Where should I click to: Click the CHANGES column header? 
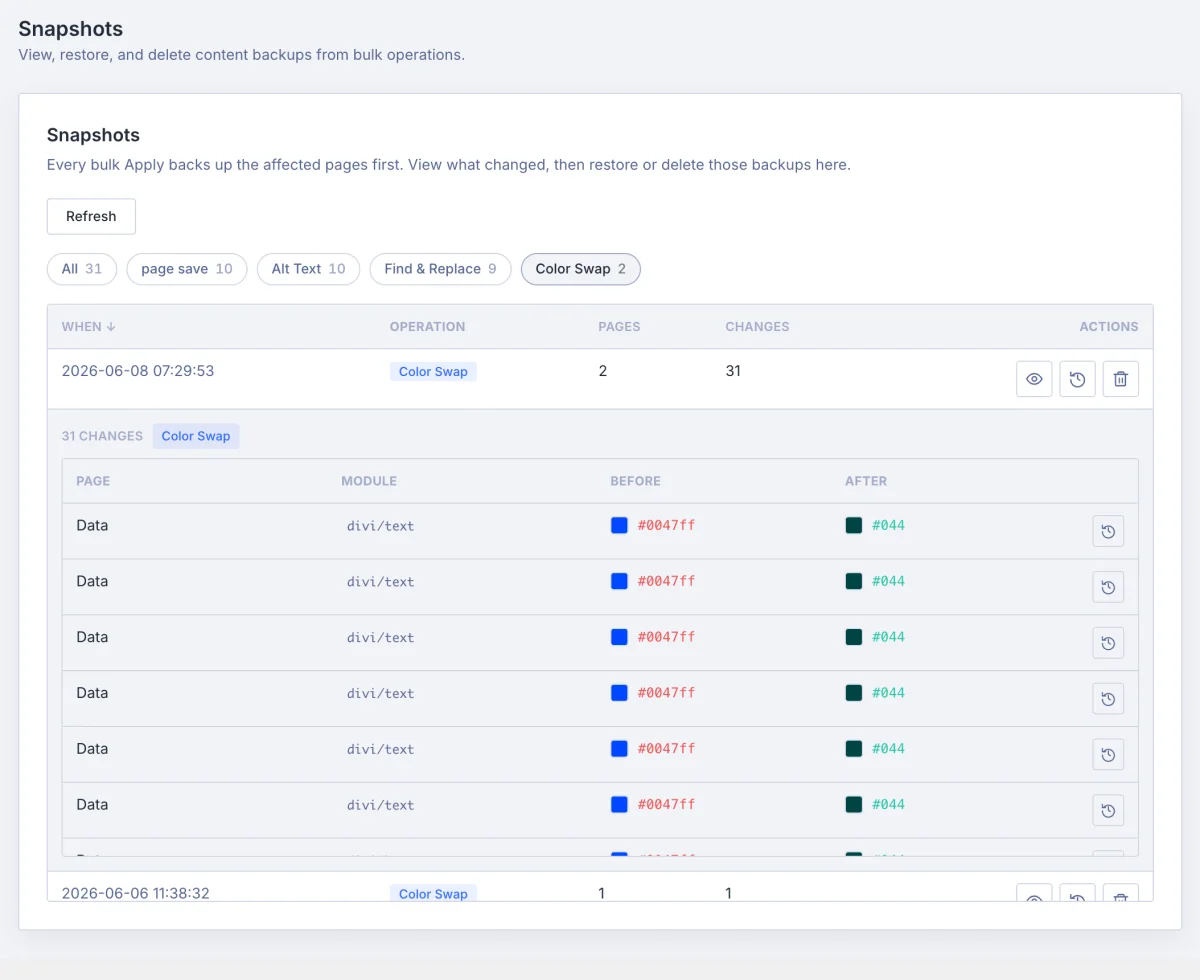(x=757, y=326)
